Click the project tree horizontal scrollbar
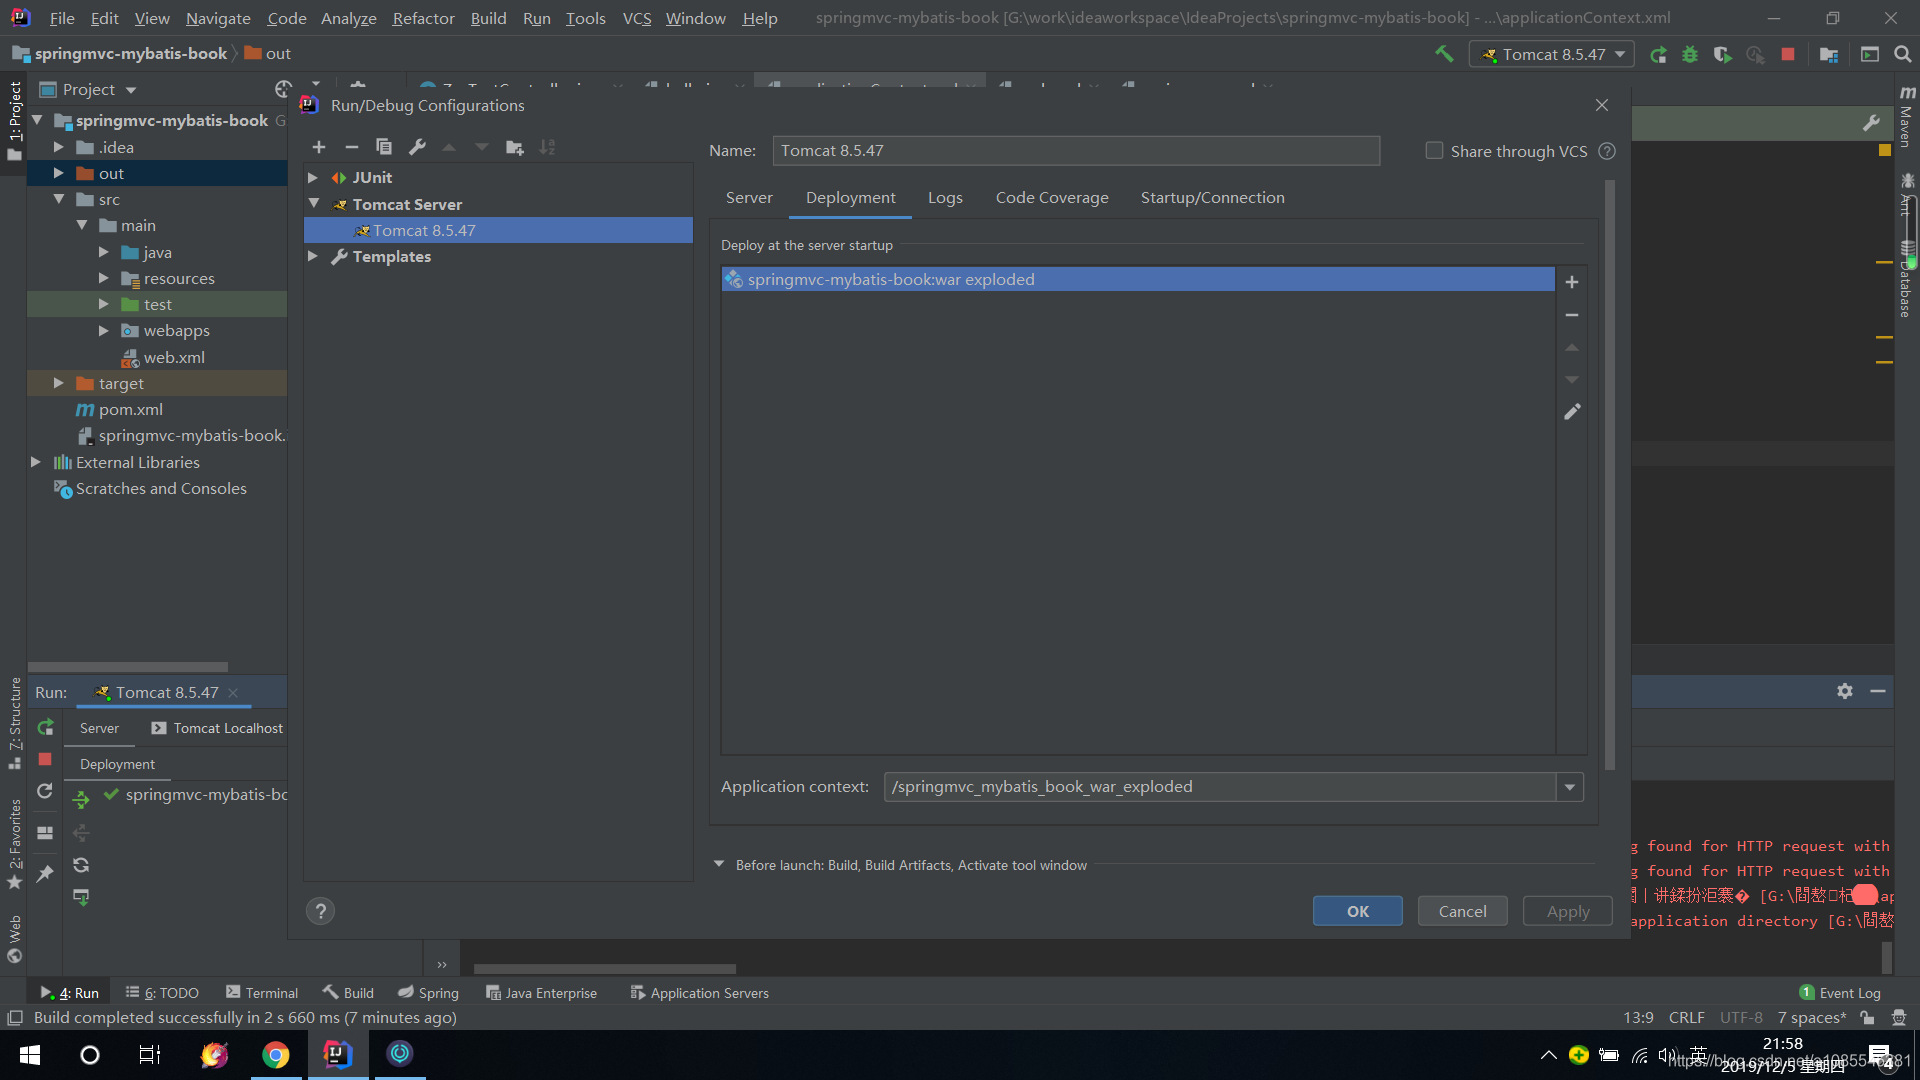Screen dimensions: 1920x1080 [128, 667]
